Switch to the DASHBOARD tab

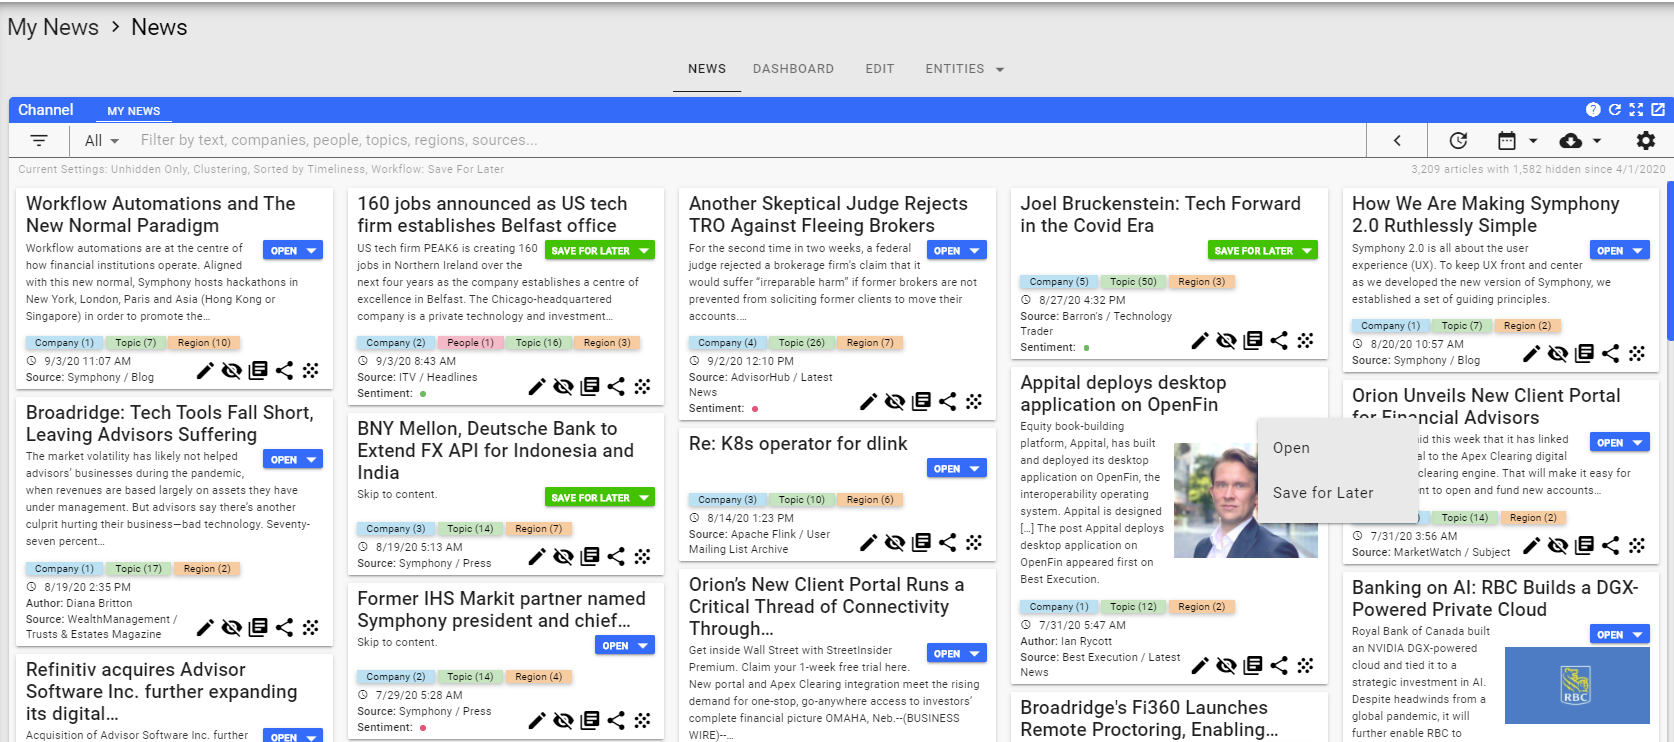[793, 69]
